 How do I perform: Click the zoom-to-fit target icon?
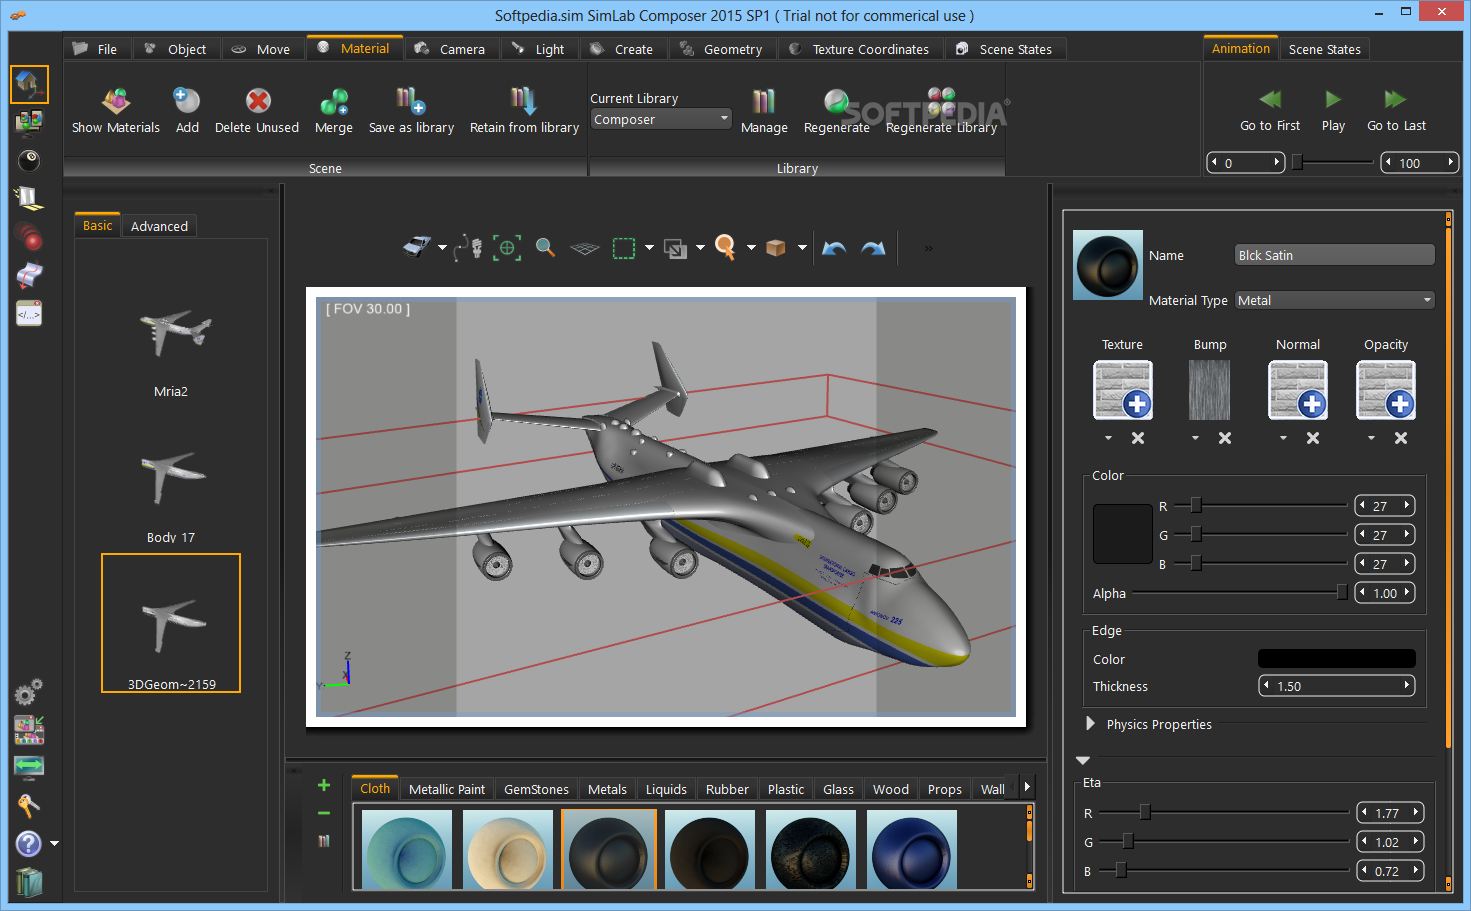point(507,247)
